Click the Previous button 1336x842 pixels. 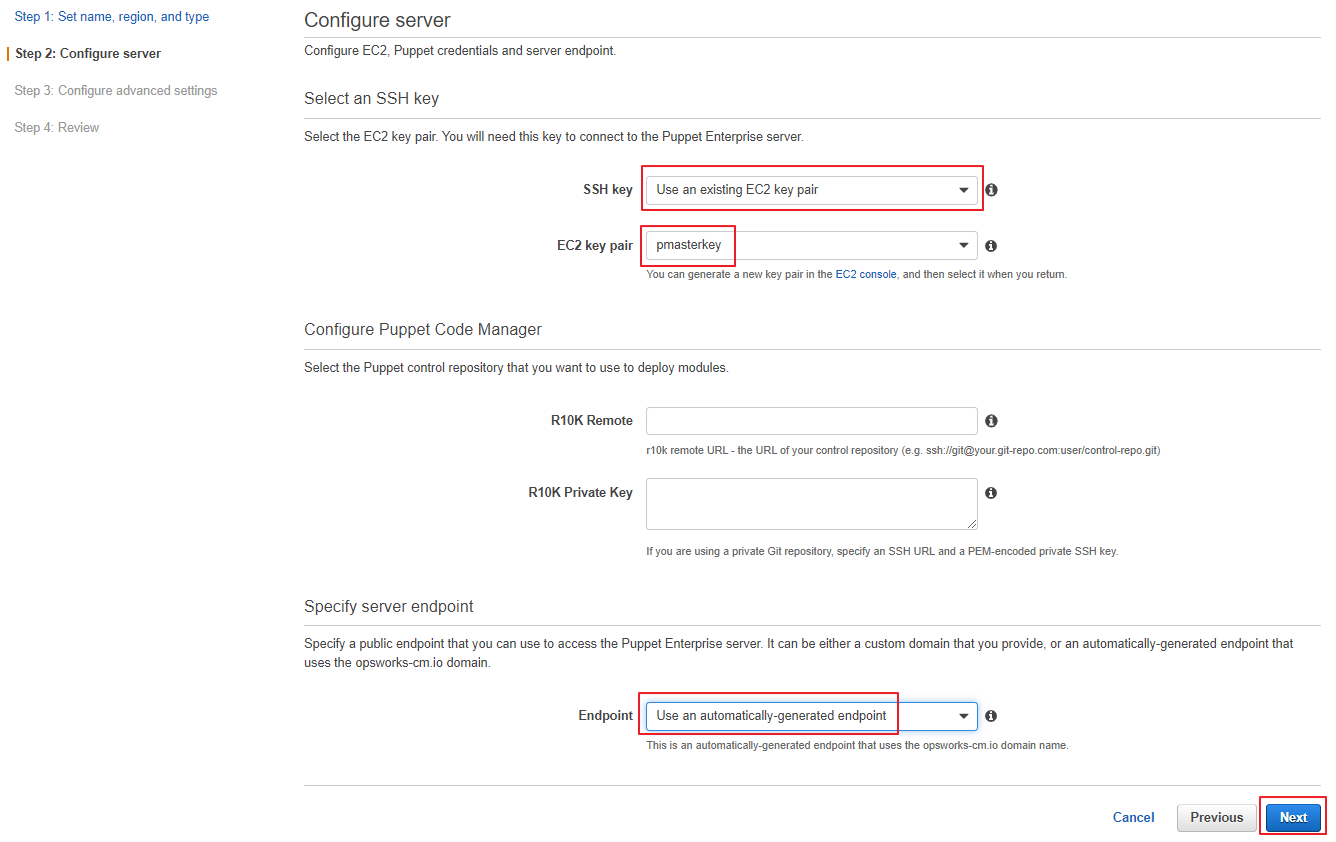pyautogui.click(x=1217, y=817)
